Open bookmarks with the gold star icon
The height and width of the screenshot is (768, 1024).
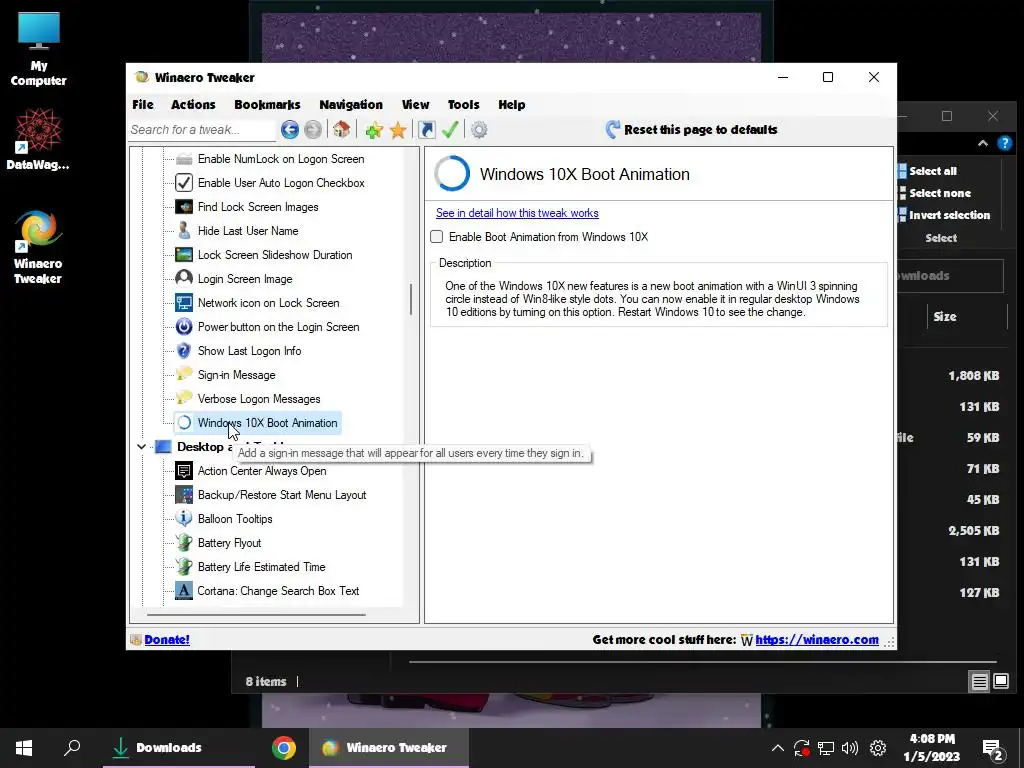point(398,130)
